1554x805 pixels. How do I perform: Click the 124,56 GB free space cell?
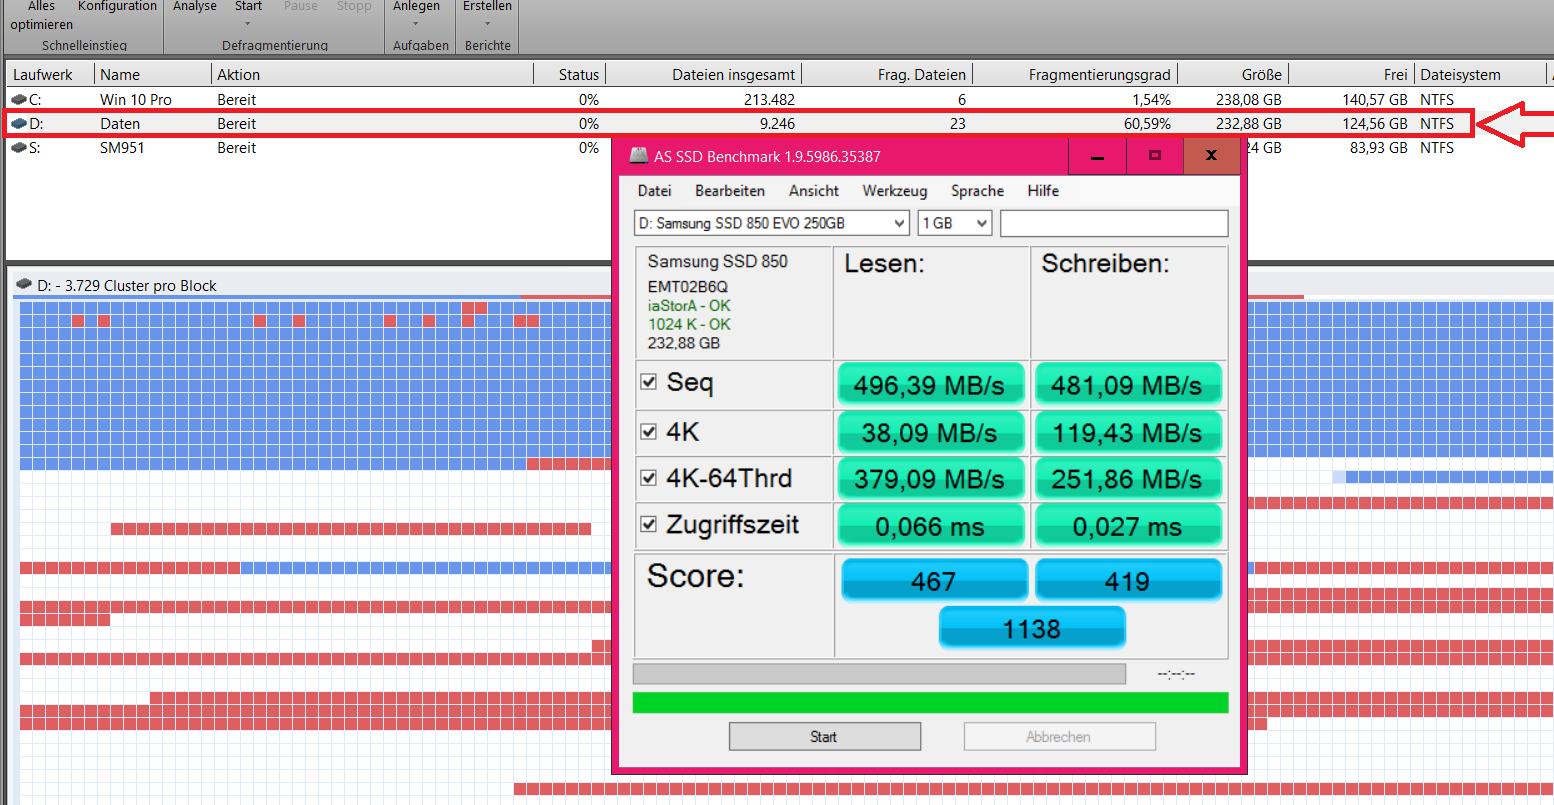1374,123
